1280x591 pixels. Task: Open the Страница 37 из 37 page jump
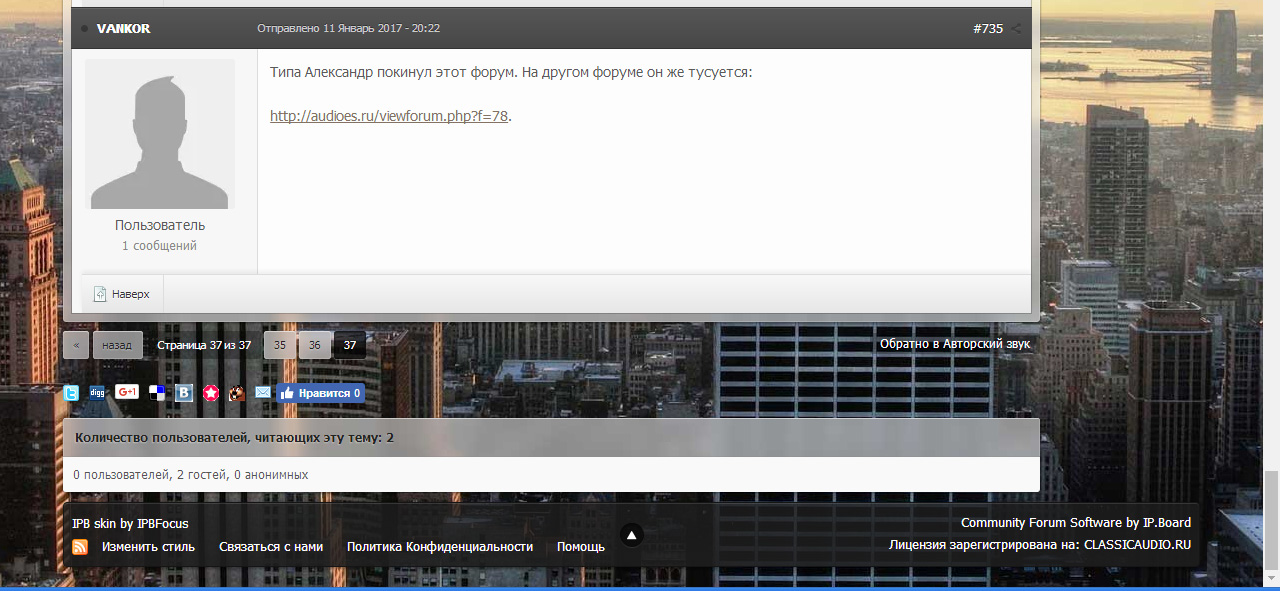(x=204, y=345)
